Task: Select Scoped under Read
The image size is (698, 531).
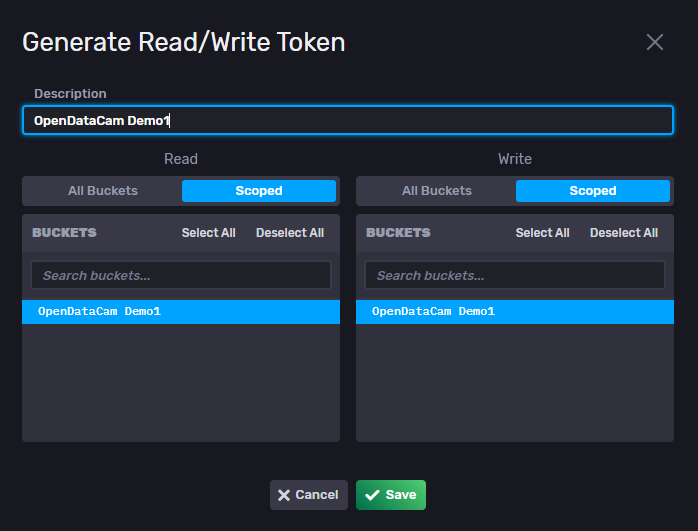Action: pos(259,191)
